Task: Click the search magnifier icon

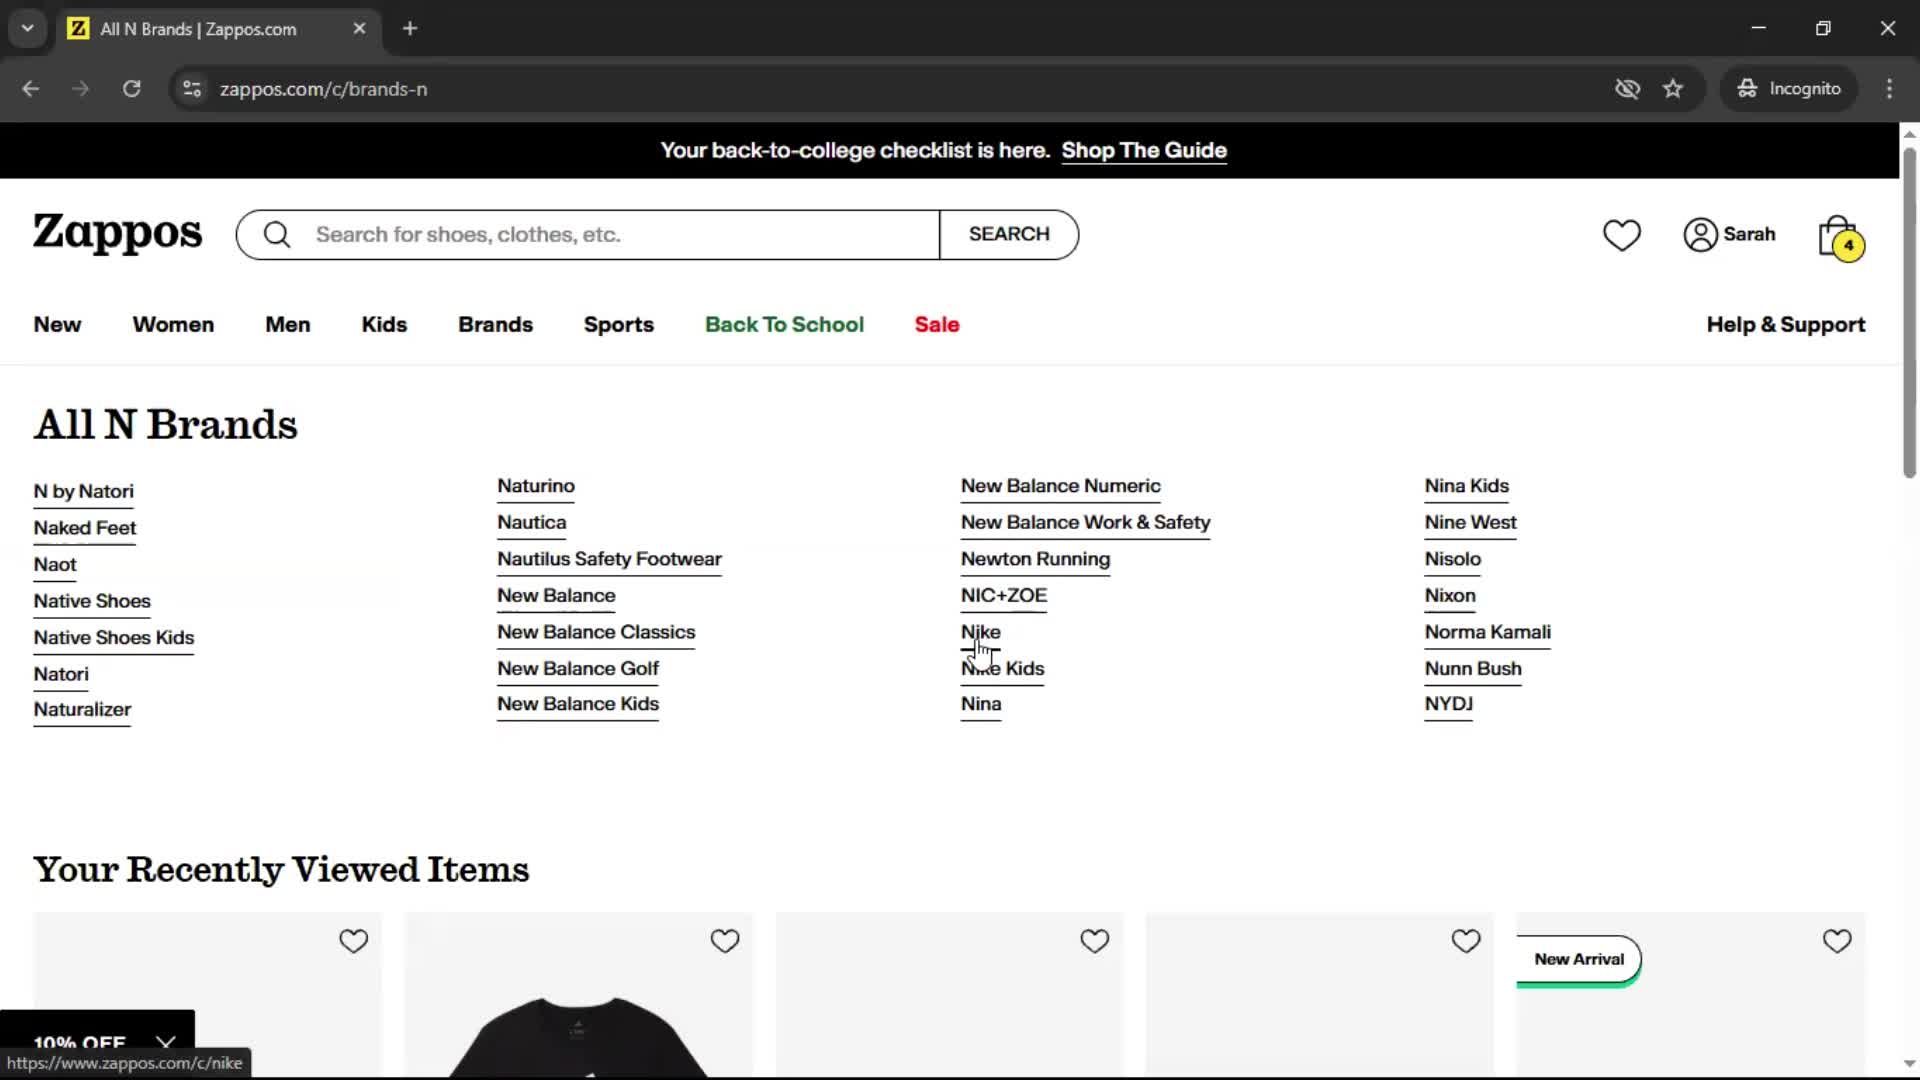Action: pos(277,235)
